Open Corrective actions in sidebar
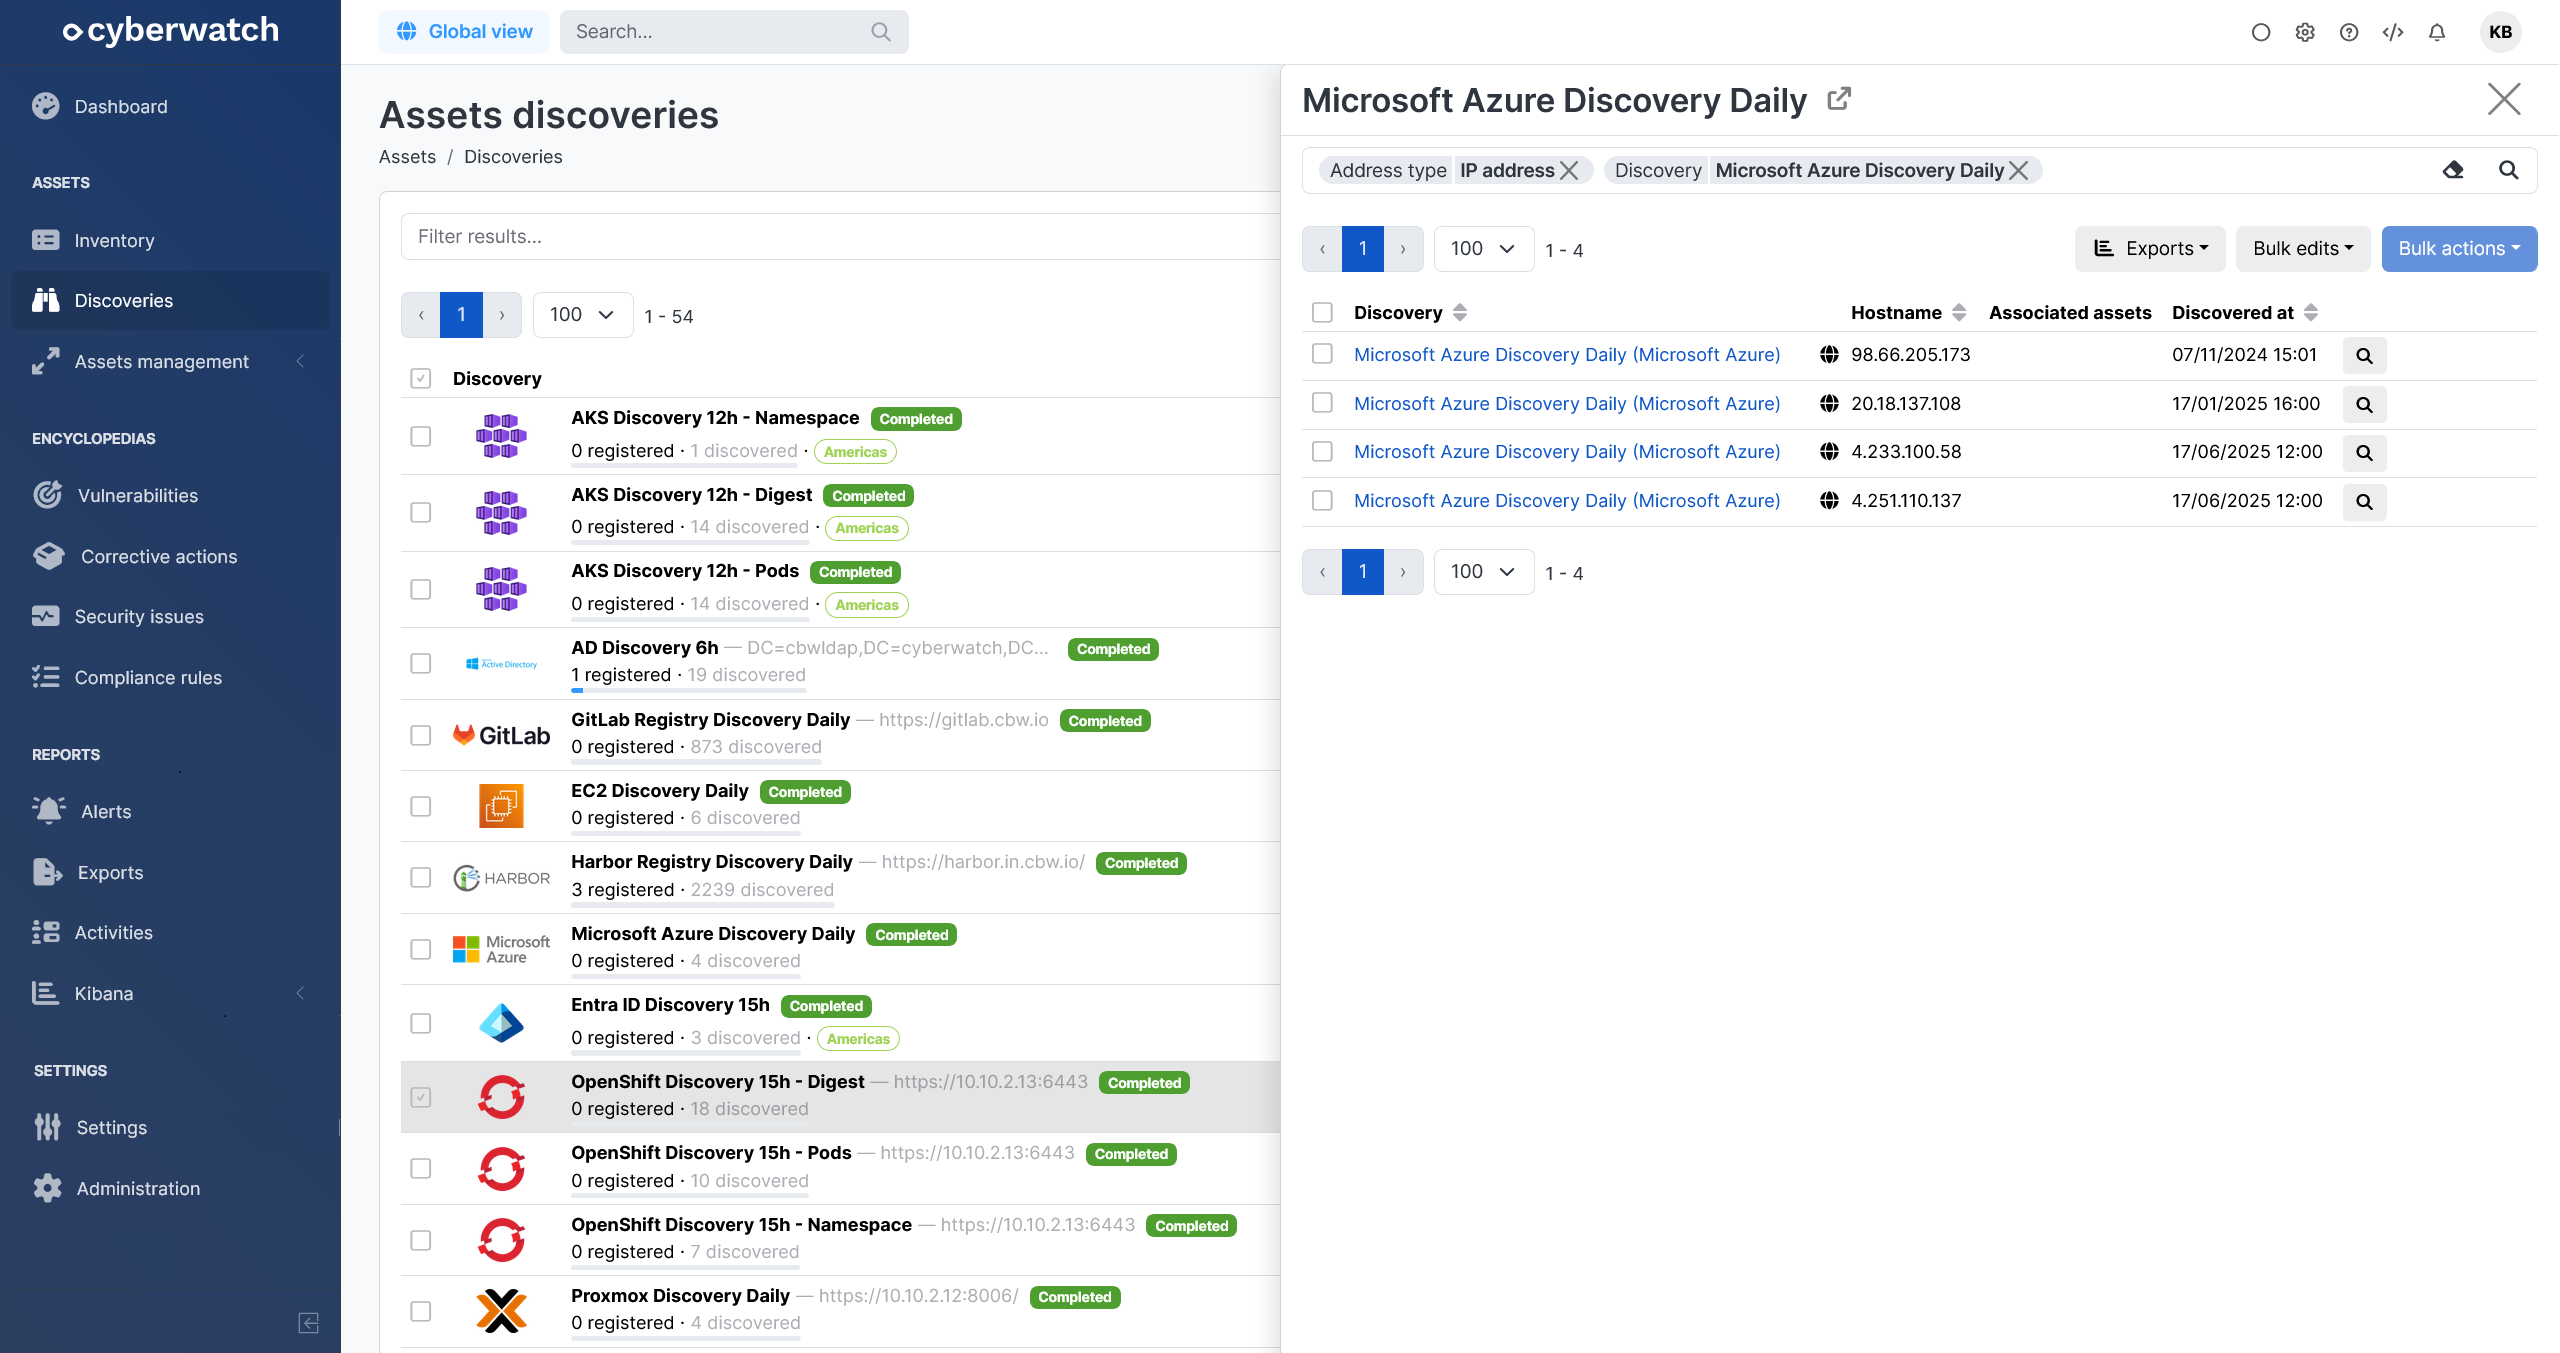The width and height of the screenshot is (2560, 1353). point(170,556)
